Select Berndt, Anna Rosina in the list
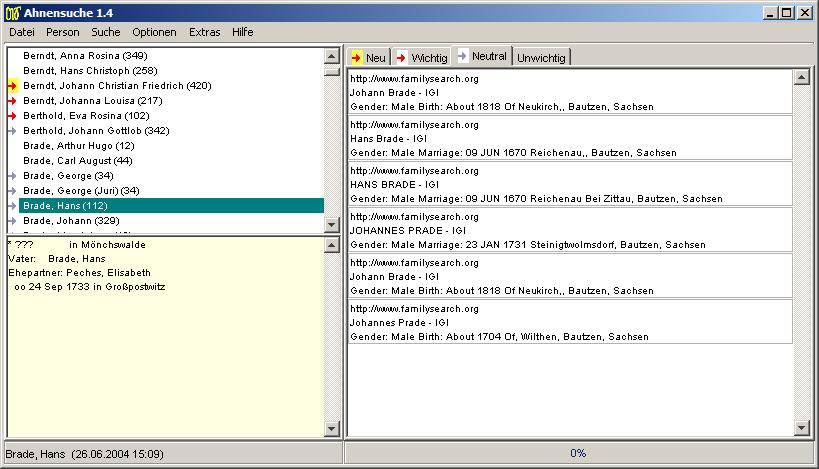819x469 pixels. [x=85, y=56]
